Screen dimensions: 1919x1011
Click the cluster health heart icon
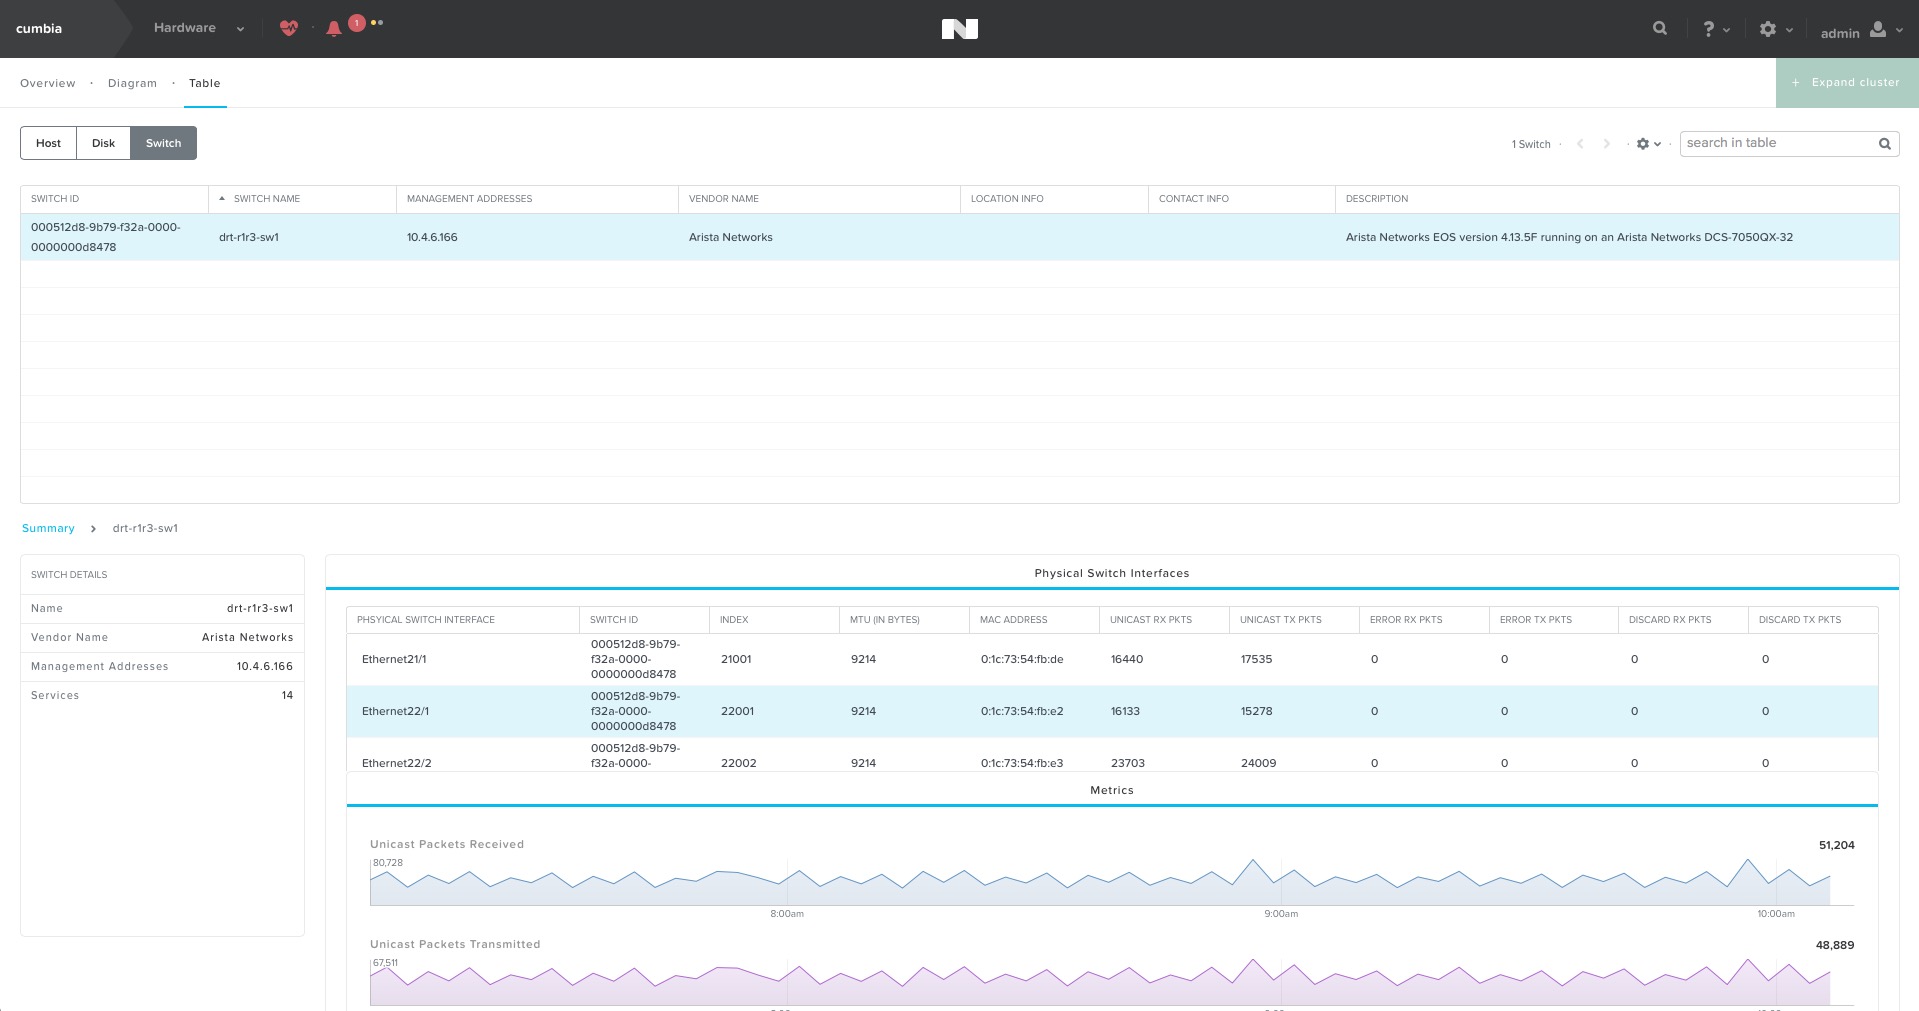pos(289,28)
